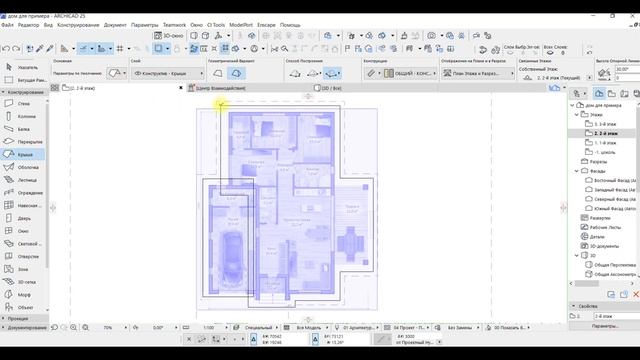Click the roof pitch angle input field
The height and width of the screenshot is (360, 640).
(x=627, y=69)
